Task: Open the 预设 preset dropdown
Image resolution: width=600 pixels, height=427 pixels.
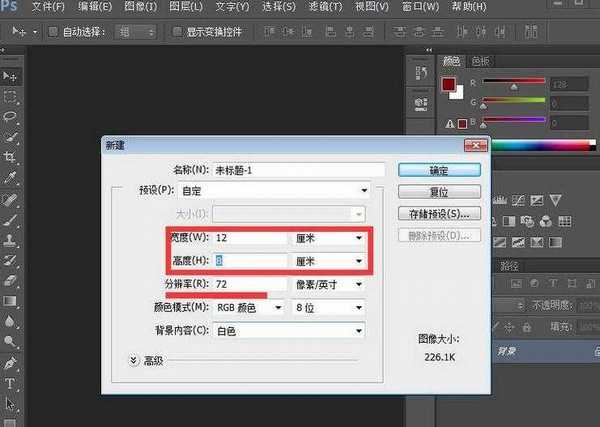Action: tap(274, 190)
